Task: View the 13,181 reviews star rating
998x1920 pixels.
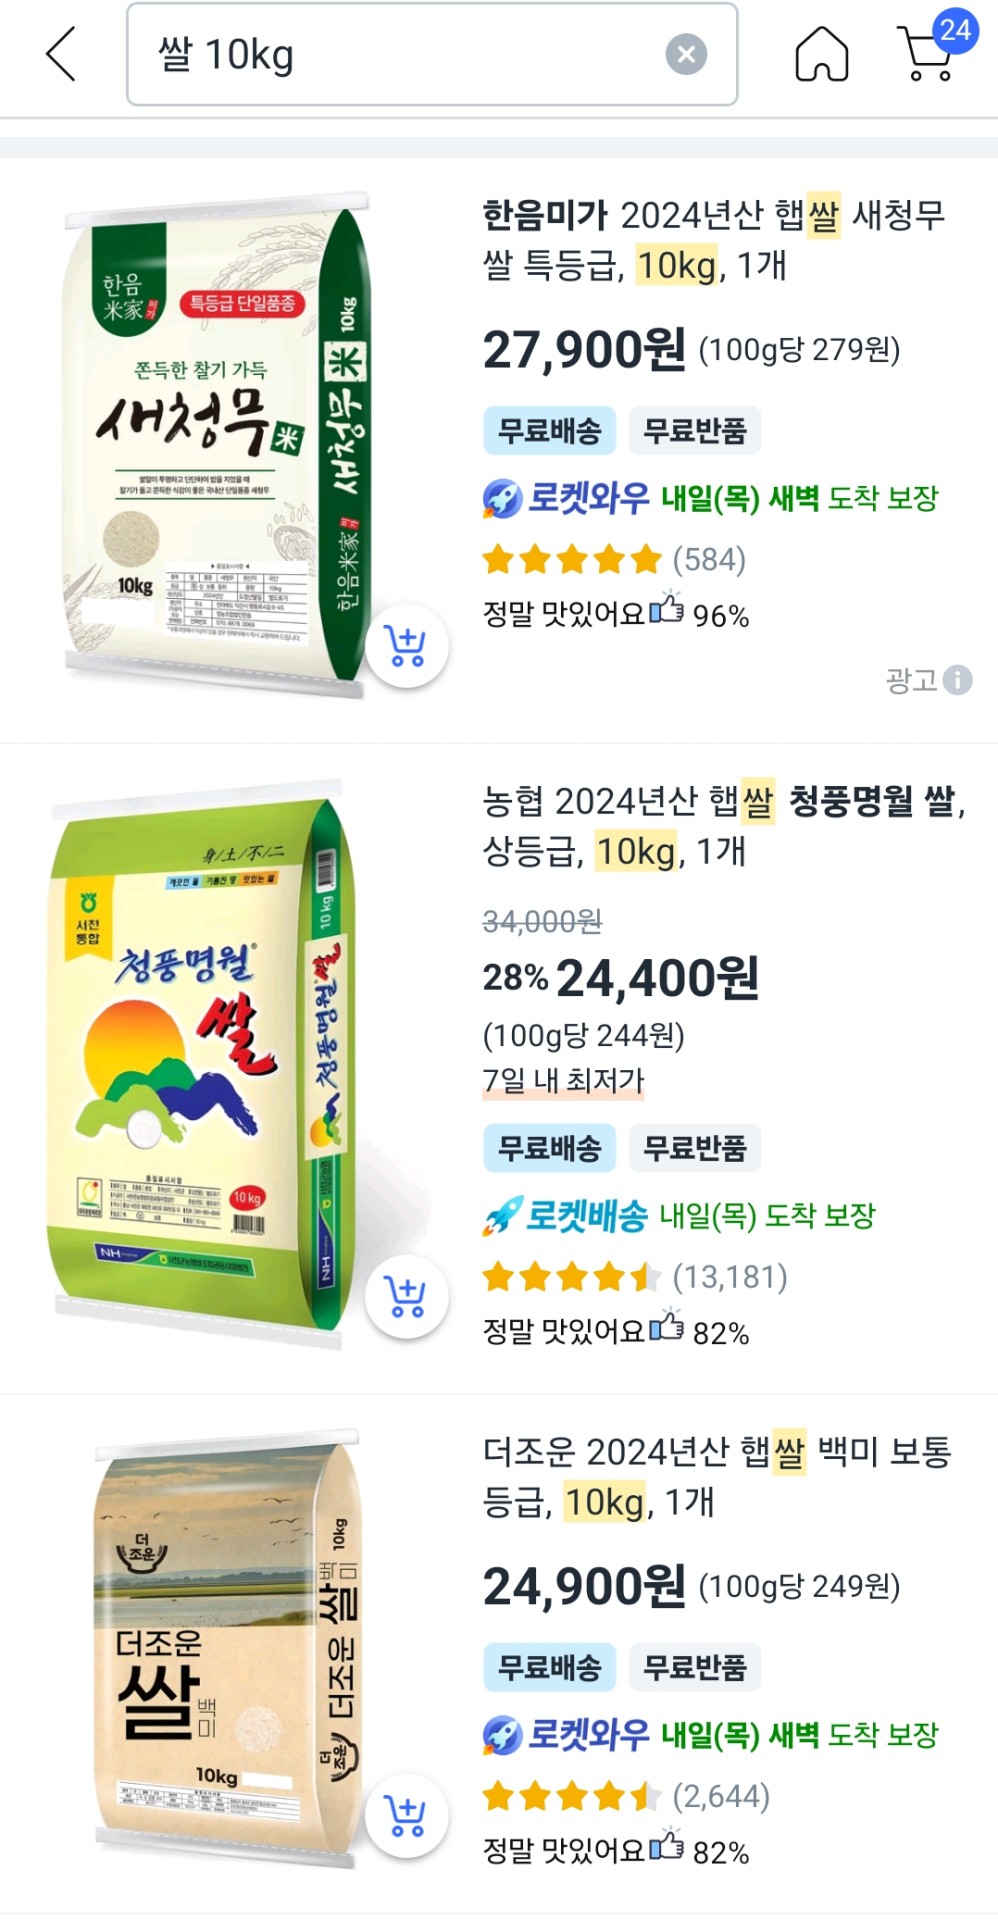Action: [635, 1277]
